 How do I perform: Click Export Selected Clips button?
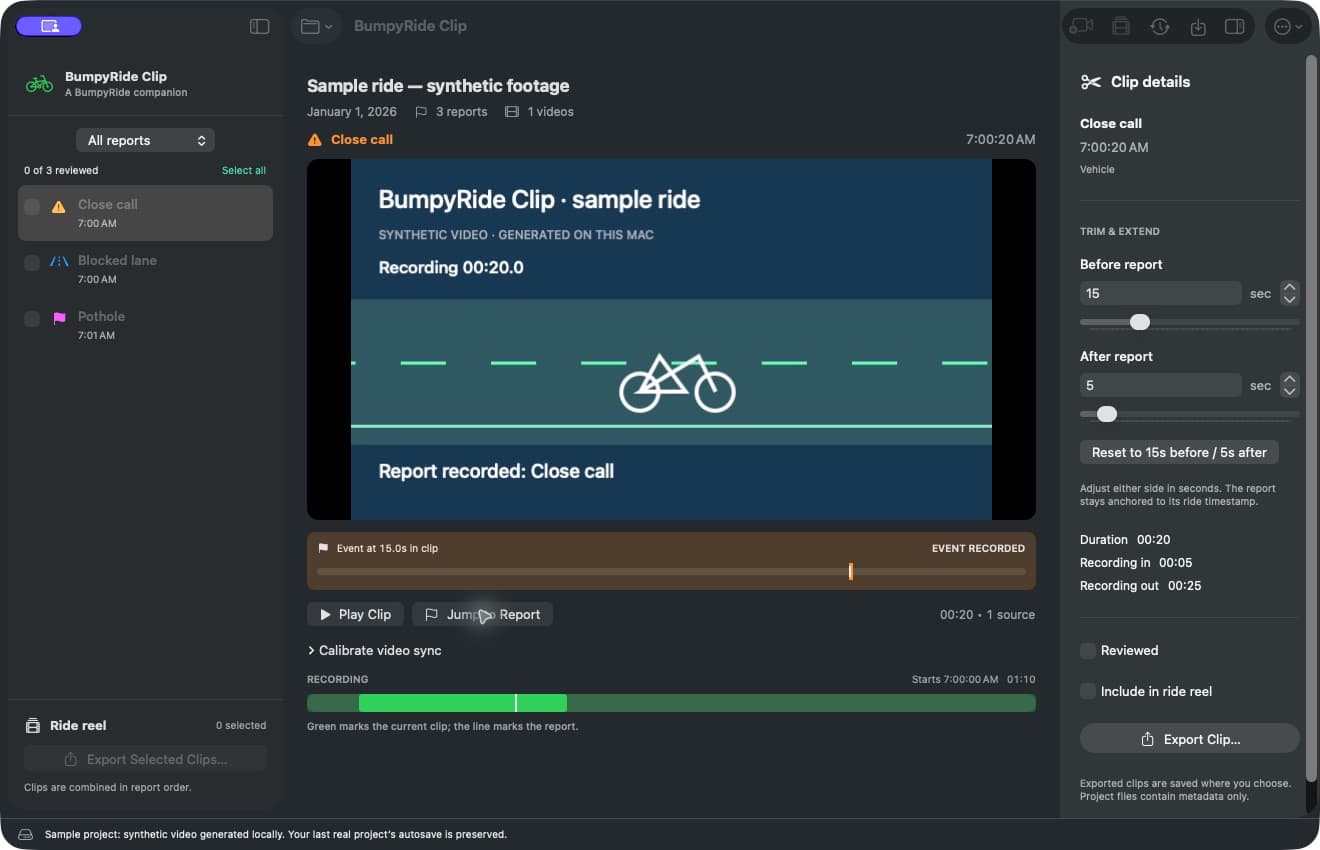click(x=146, y=759)
